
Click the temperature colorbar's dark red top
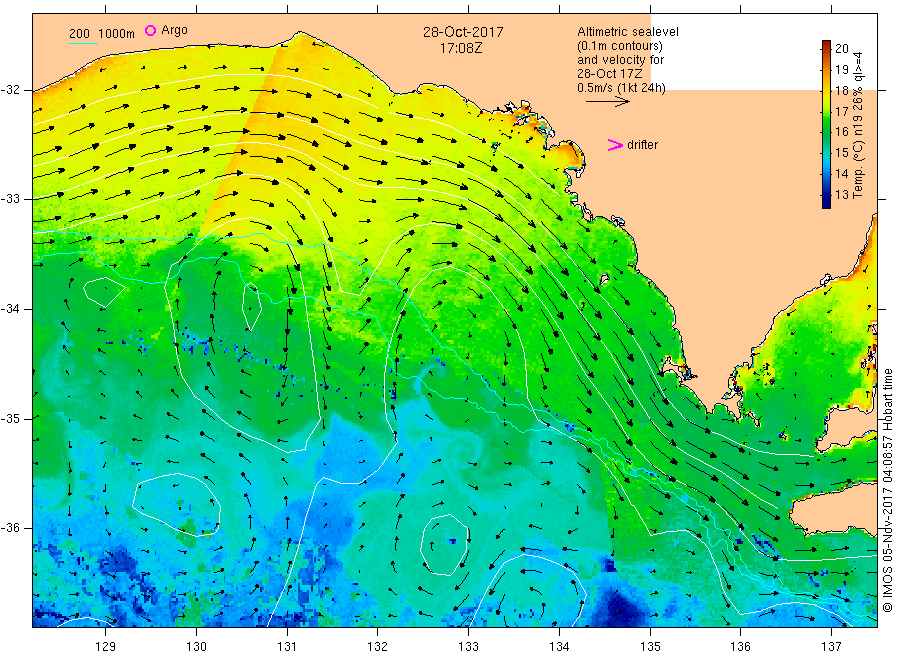tap(826, 44)
